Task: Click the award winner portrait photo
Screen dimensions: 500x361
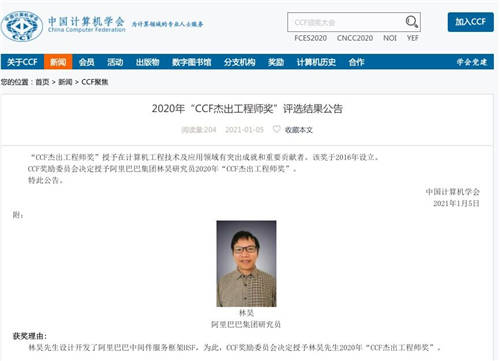Action: click(246, 263)
